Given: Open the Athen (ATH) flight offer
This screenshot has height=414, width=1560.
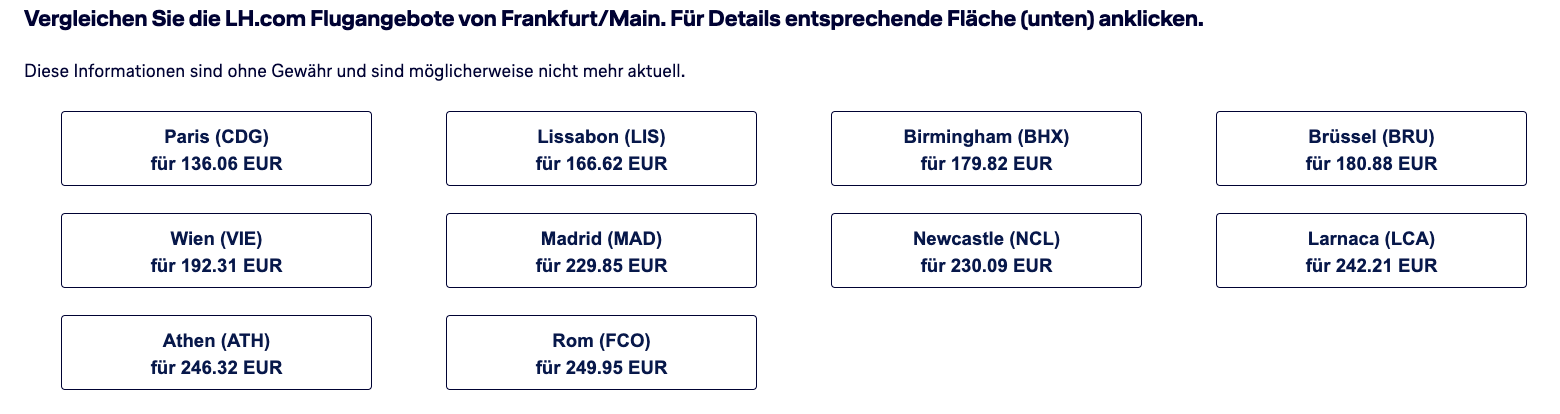Looking at the screenshot, I should tap(216, 352).
